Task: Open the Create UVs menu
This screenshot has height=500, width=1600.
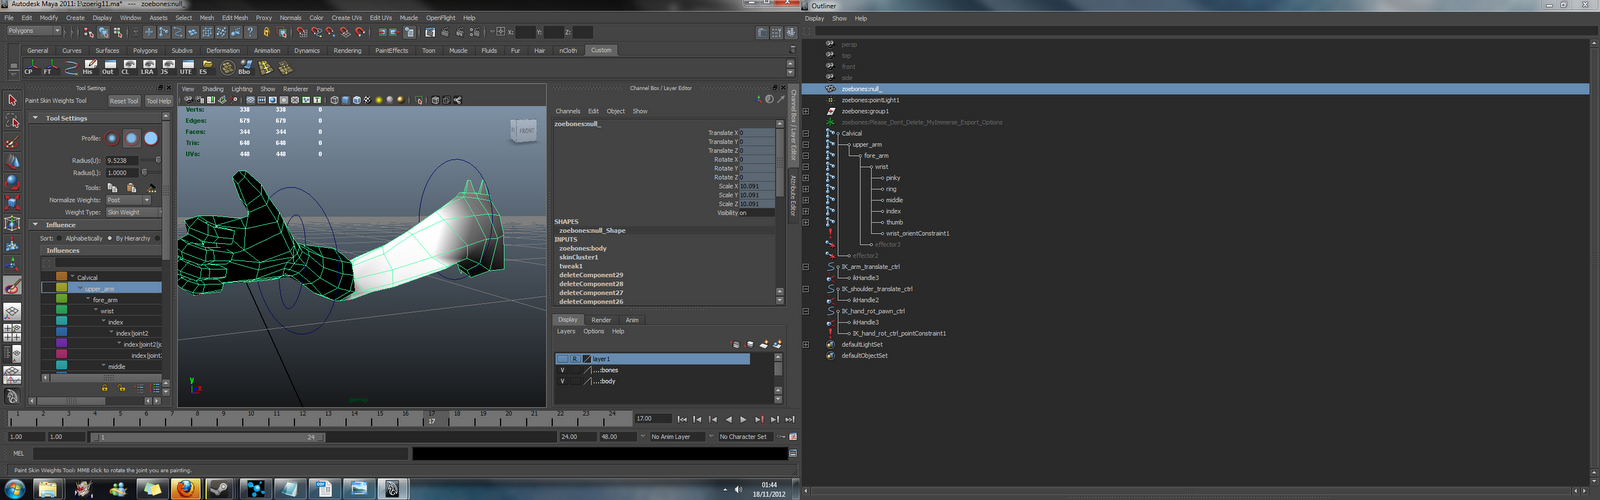Action: pos(347,18)
